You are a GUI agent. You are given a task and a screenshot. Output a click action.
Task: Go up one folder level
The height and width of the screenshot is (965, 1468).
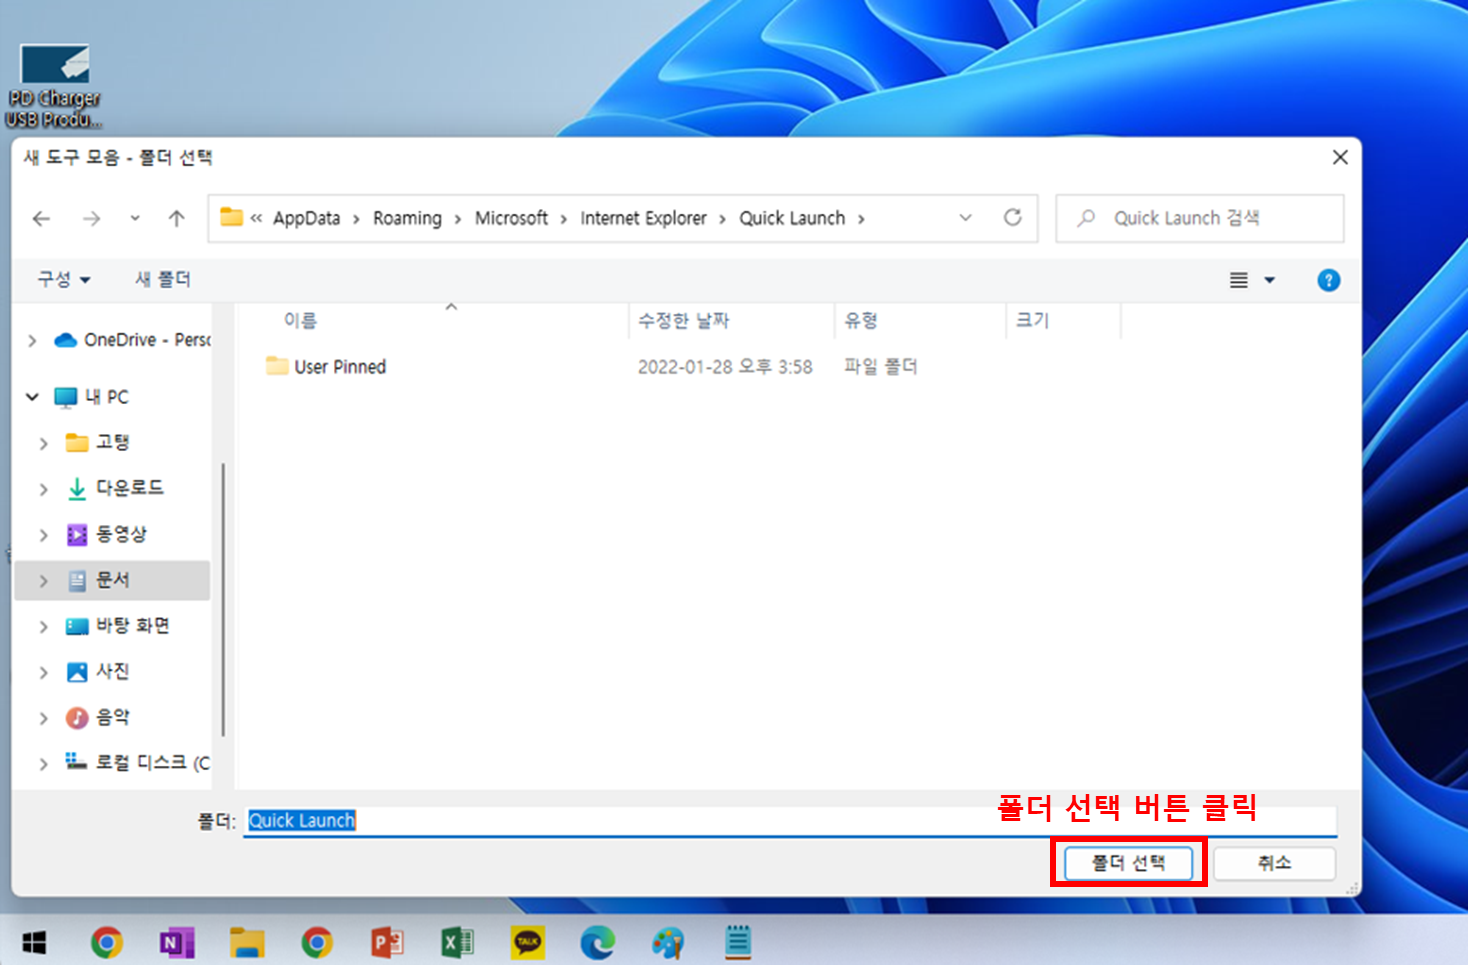tap(177, 218)
